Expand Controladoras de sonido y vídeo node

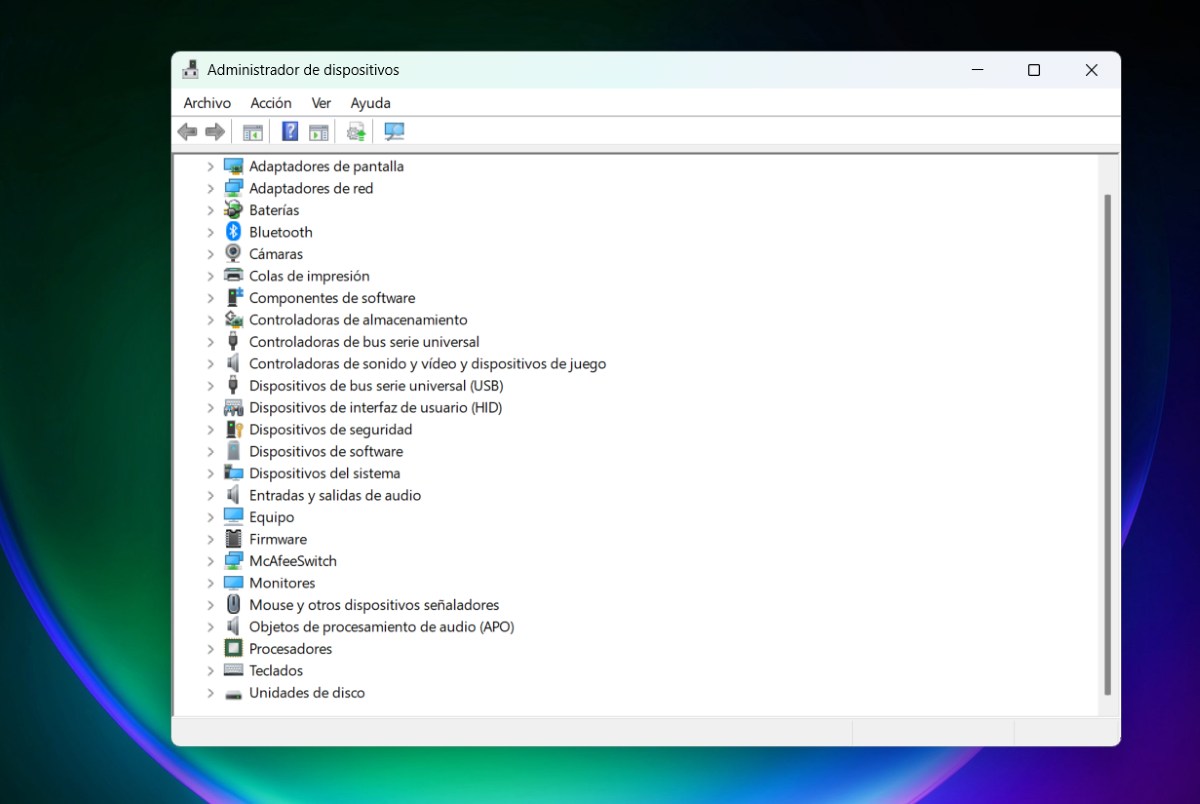[210, 364]
